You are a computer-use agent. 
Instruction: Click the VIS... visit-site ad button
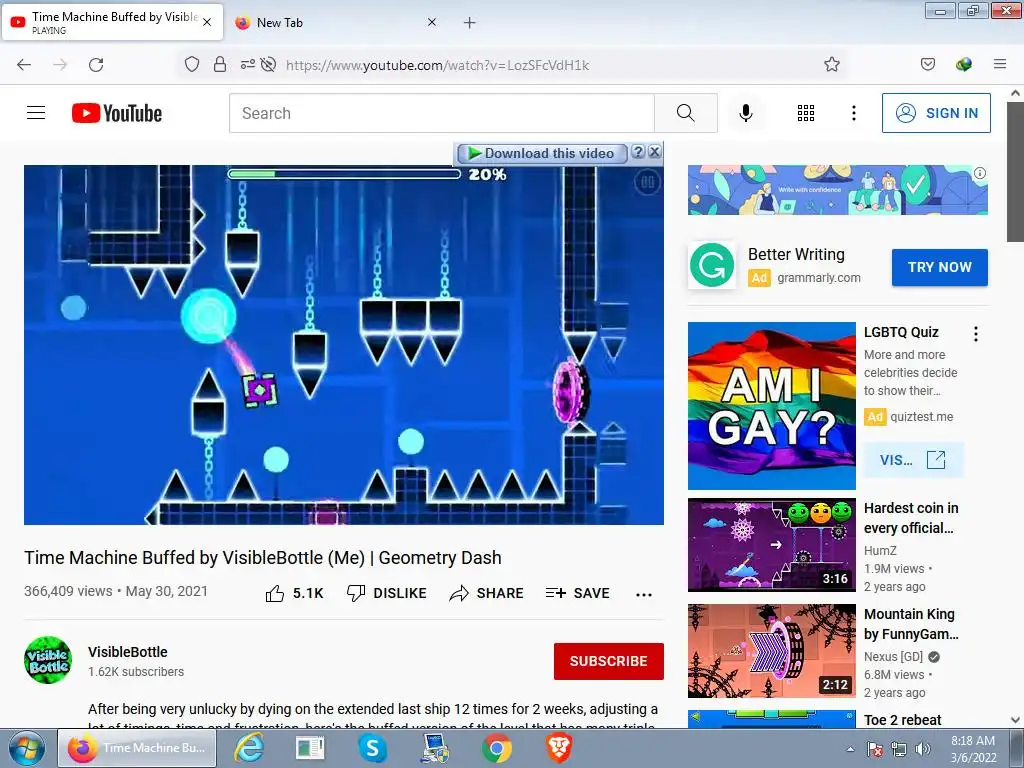coord(912,460)
